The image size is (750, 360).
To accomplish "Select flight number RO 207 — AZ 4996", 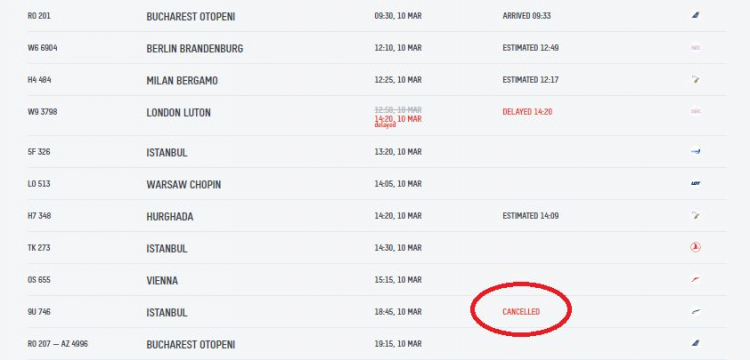I will click(58, 344).
